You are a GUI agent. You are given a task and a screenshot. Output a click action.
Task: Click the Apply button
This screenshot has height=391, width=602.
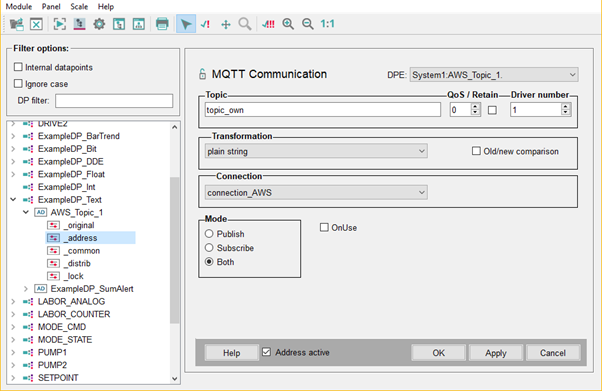(496, 353)
